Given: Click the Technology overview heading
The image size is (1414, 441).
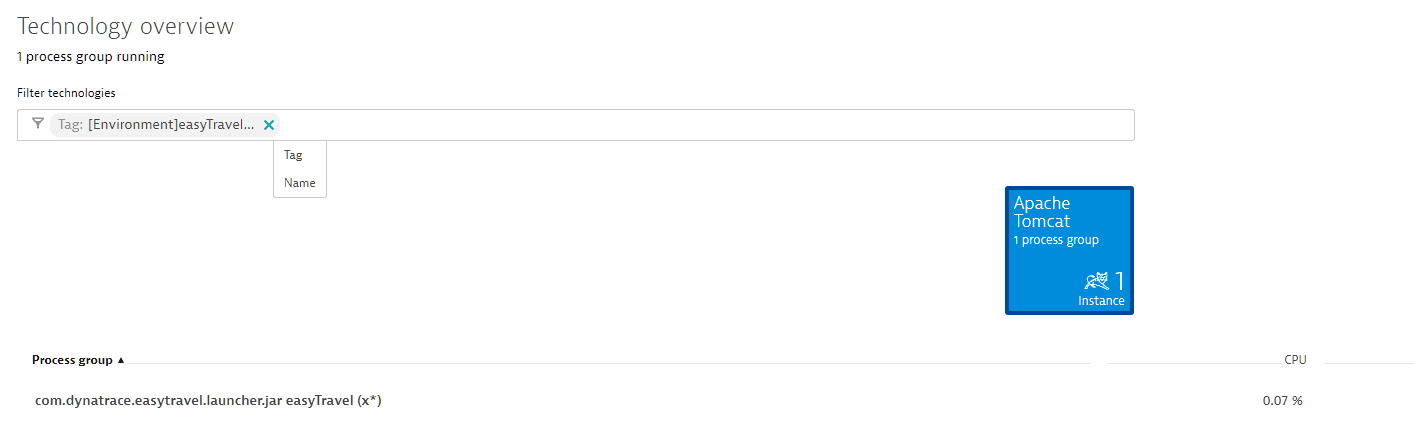Looking at the screenshot, I should click(126, 26).
